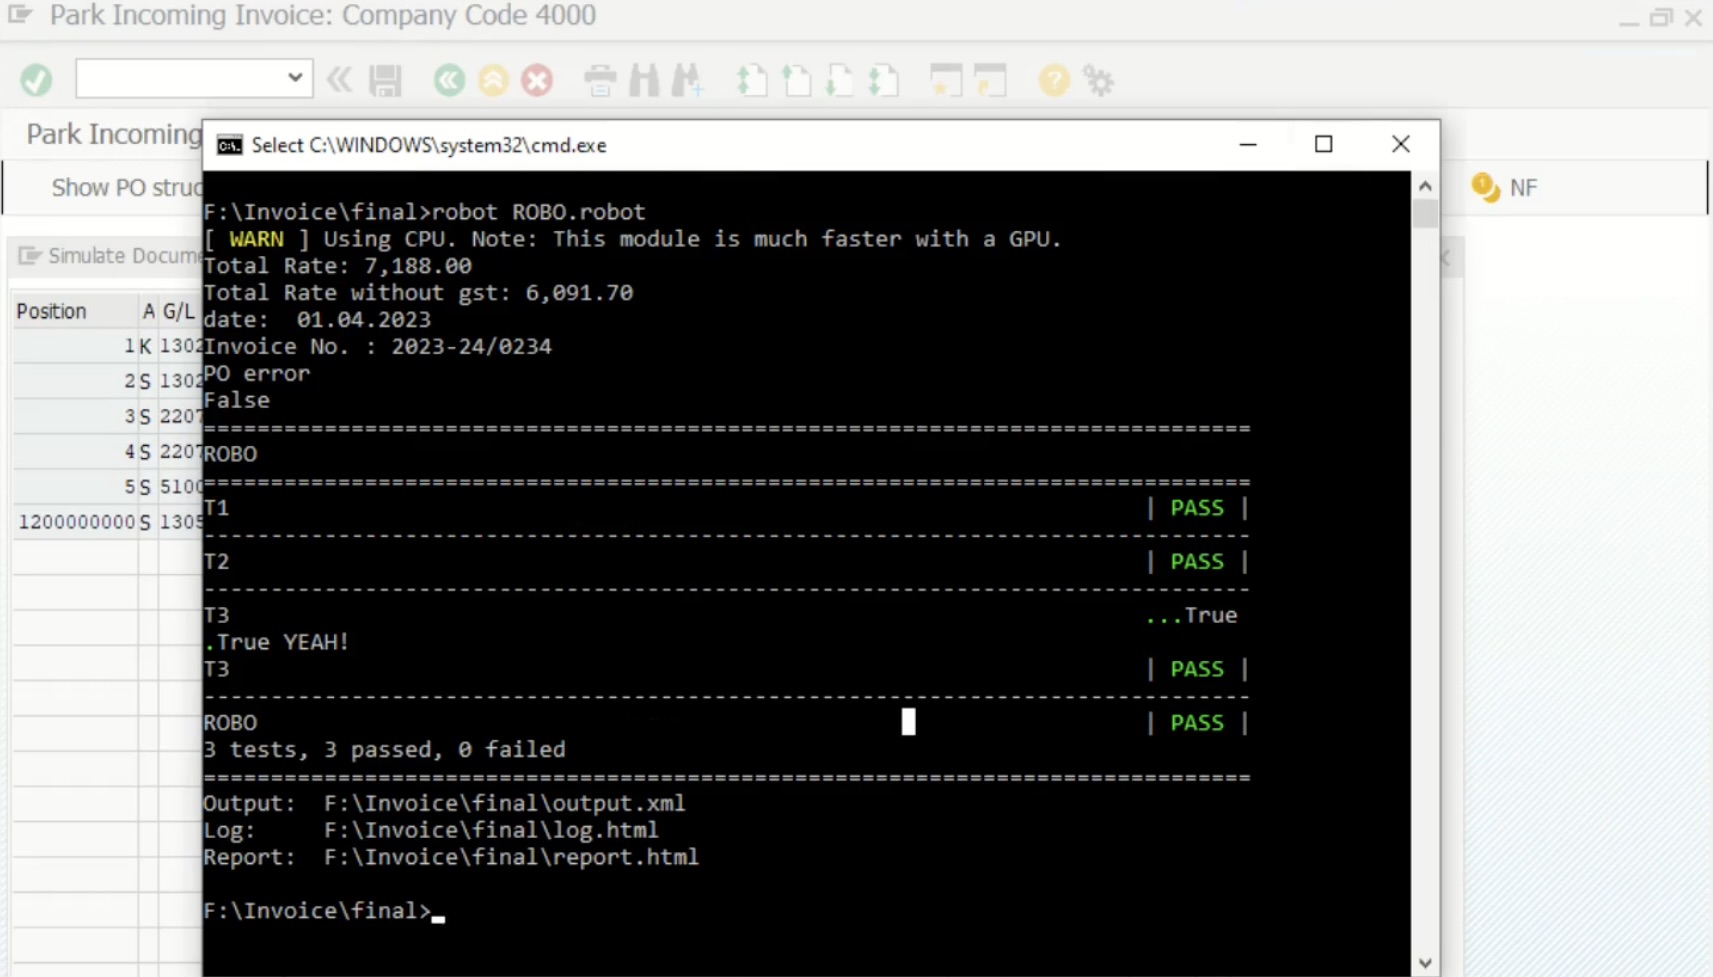The image size is (1713, 977).
Task: Open Customize Local Layout gear icon
Action: (x=1098, y=80)
